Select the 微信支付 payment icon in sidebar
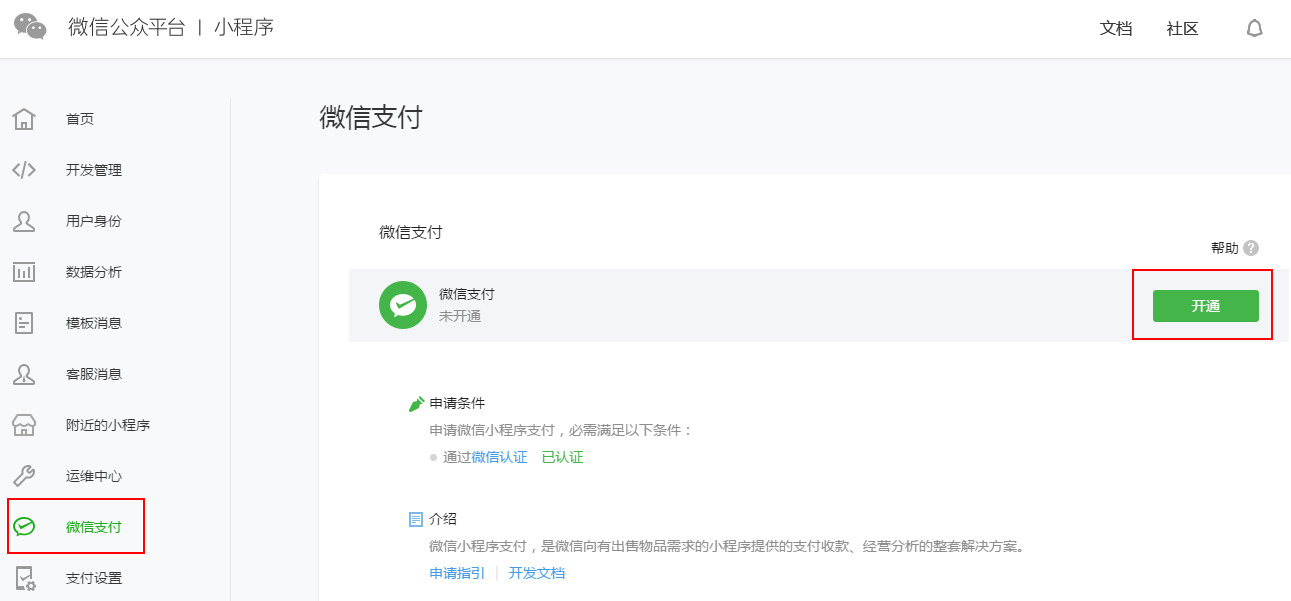The height and width of the screenshot is (601, 1291). point(23,525)
